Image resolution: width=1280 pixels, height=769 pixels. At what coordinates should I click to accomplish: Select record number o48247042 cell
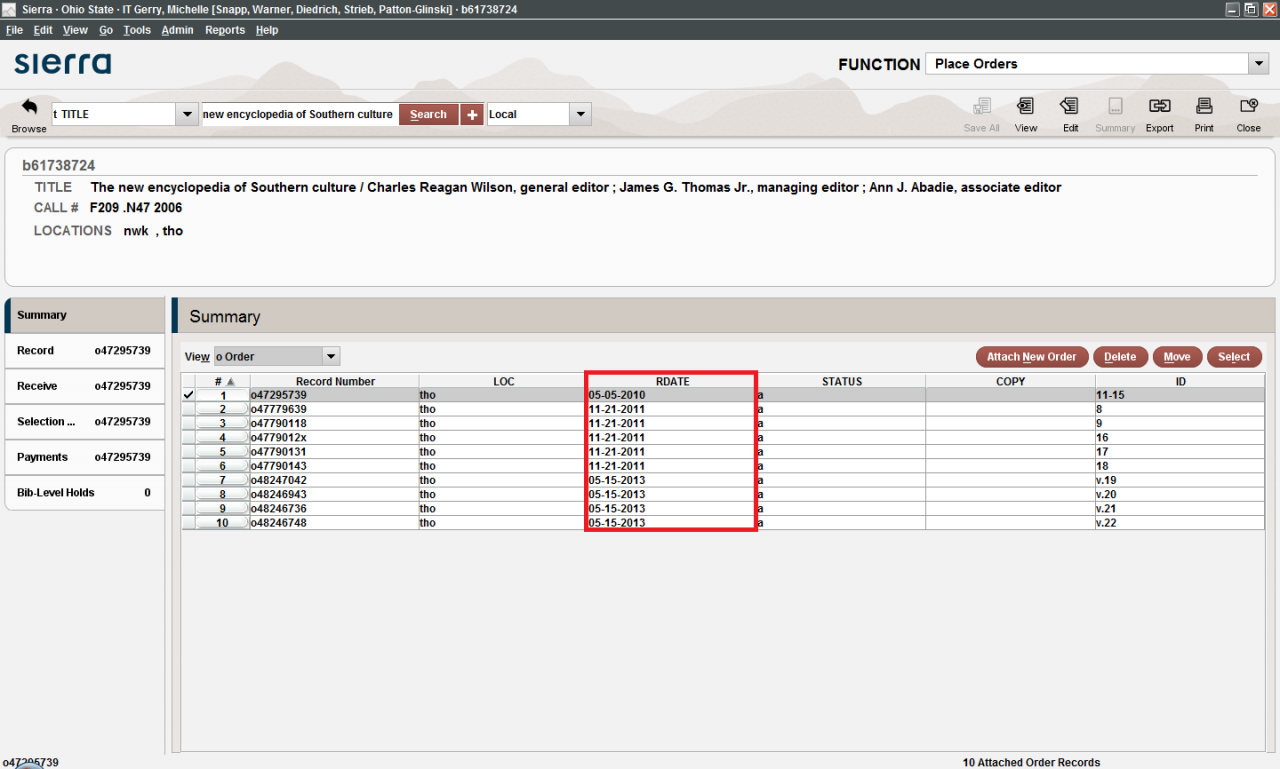(x=335, y=480)
